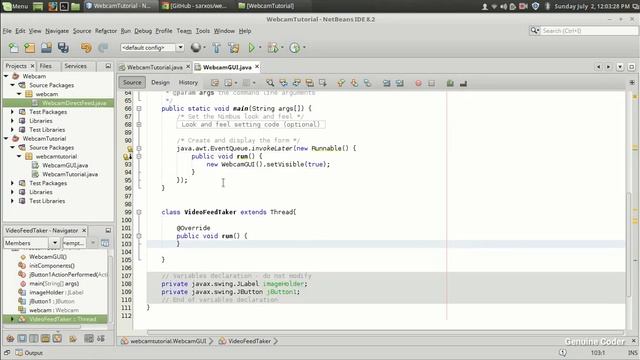Open the Tools menu
Viewport: 640px width, 360px height.
click(x=202, y=31)
